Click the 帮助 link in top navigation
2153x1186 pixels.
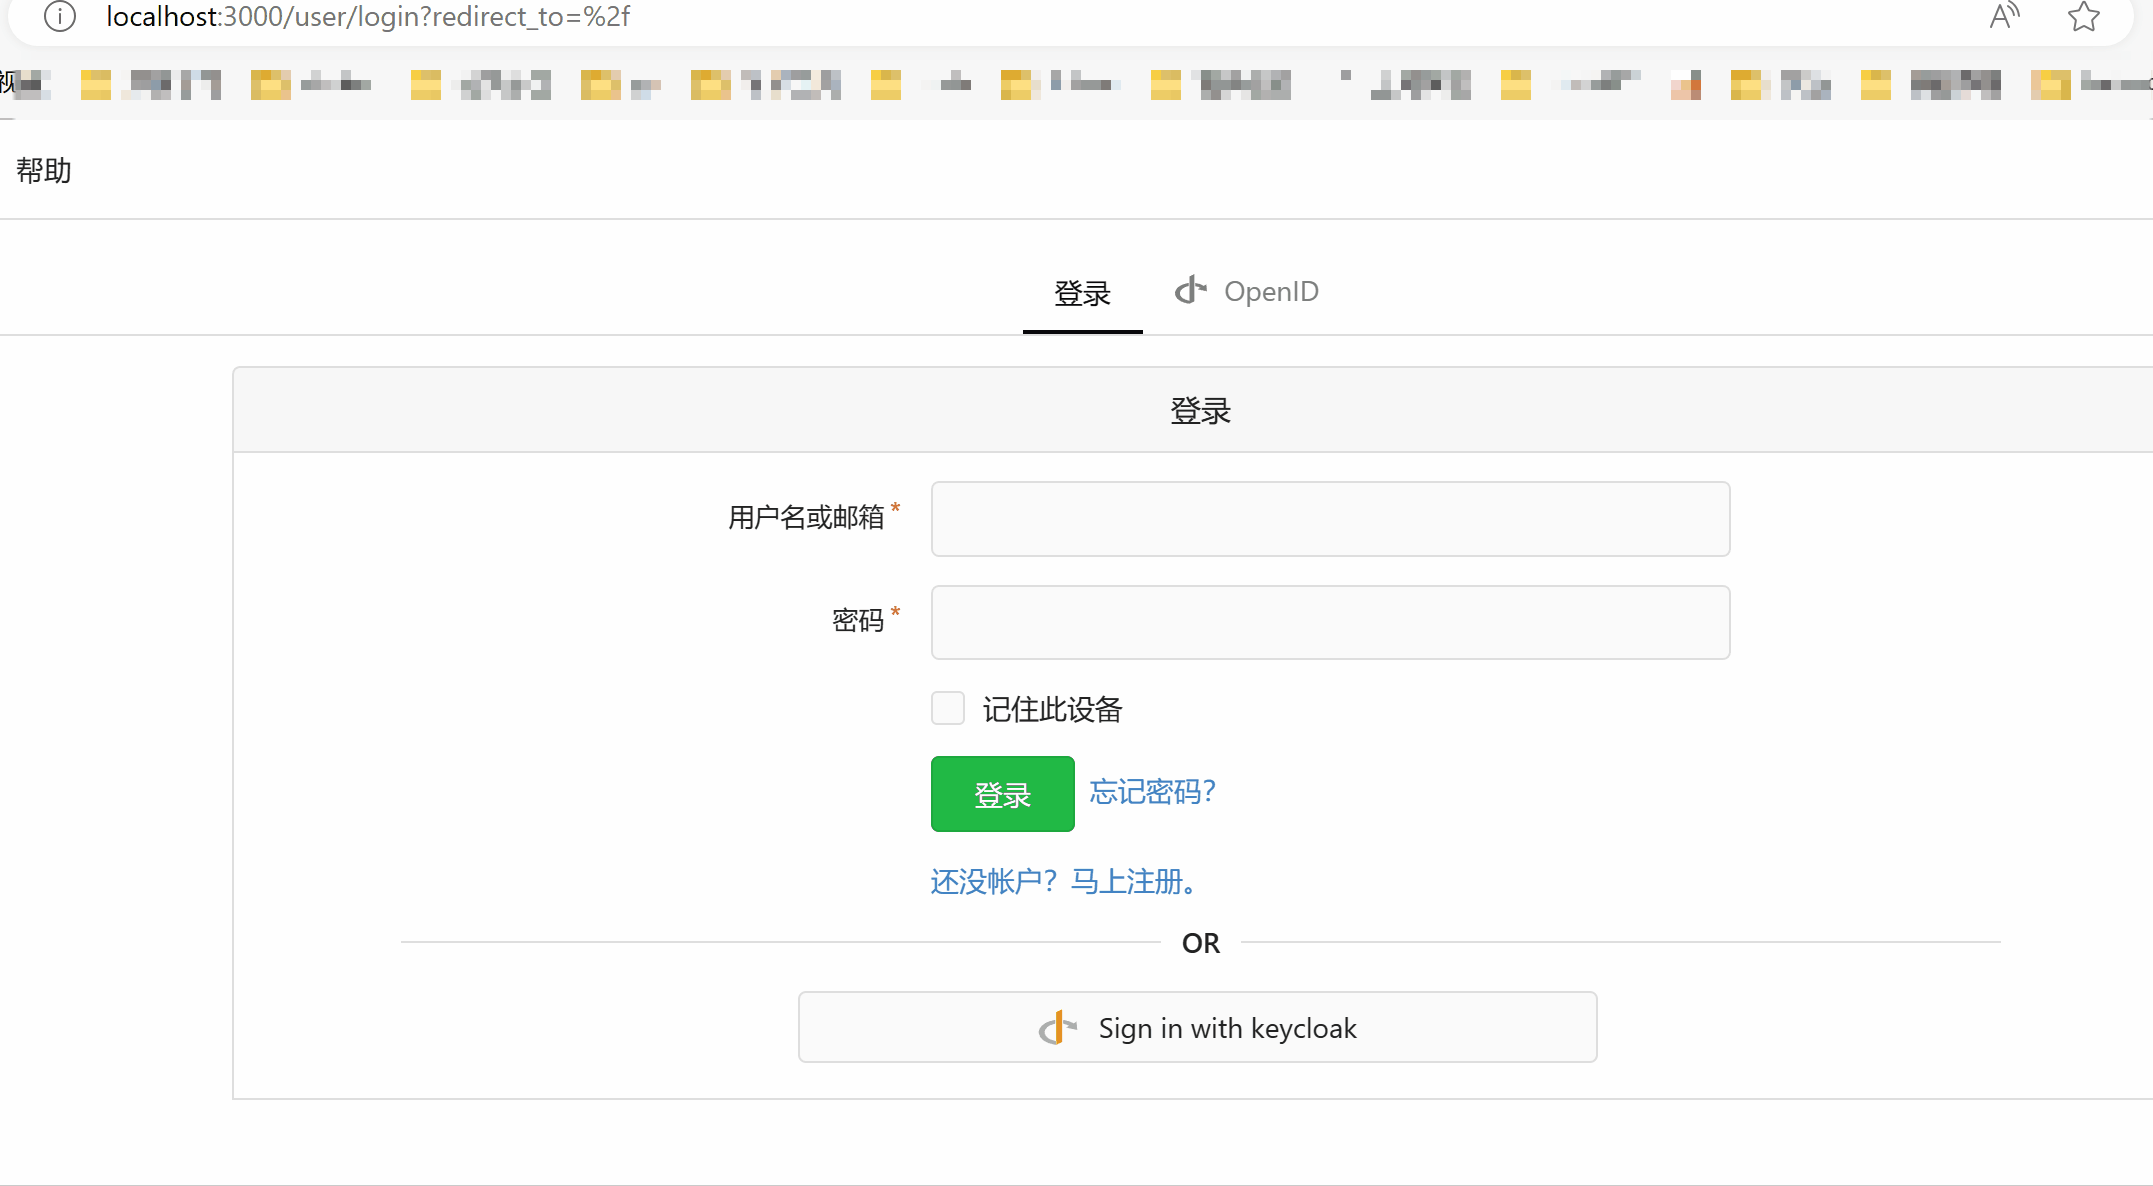pyautogui.click(x=44, y=171)
